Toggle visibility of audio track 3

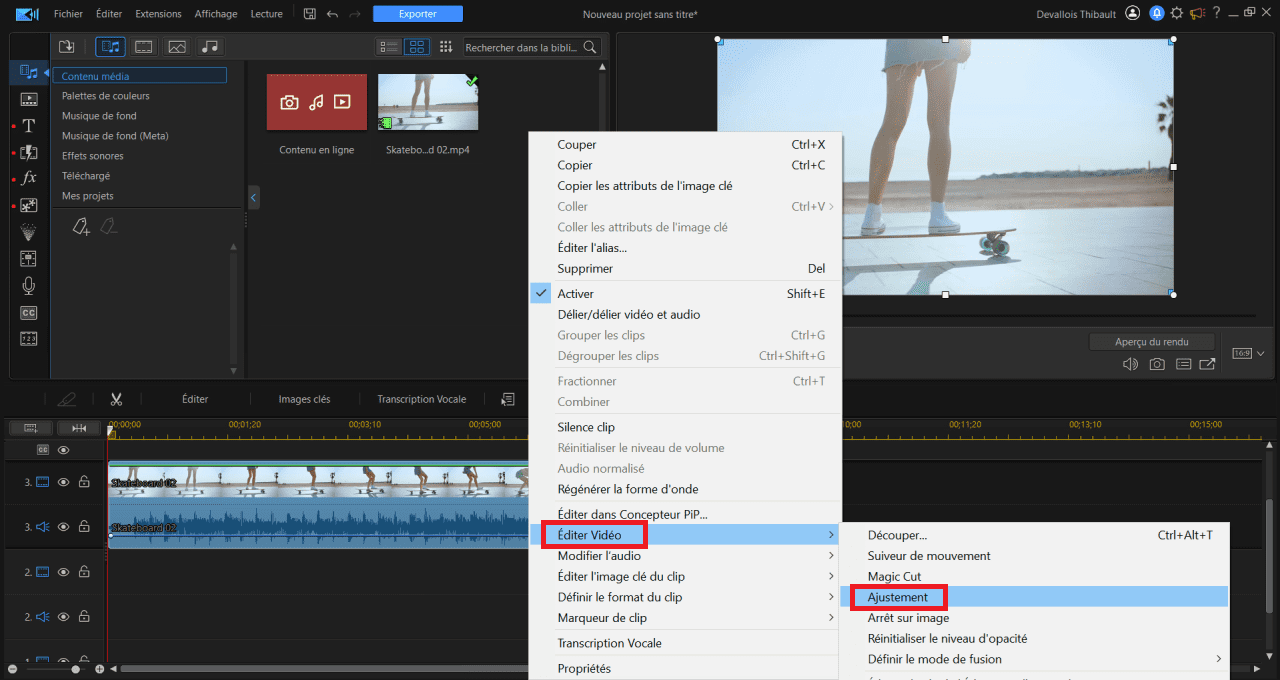[64, 526]
